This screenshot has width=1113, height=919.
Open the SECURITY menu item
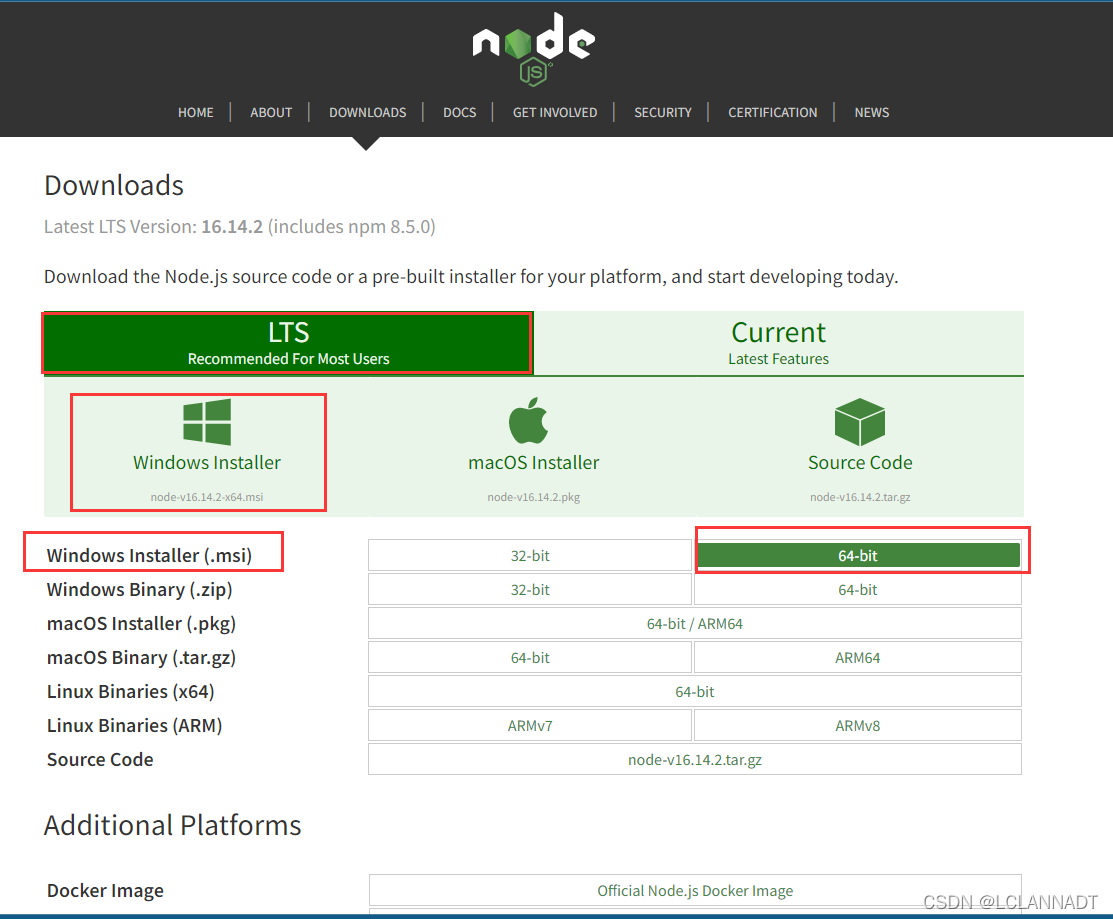pyautogui.click(x=663, y=112)
